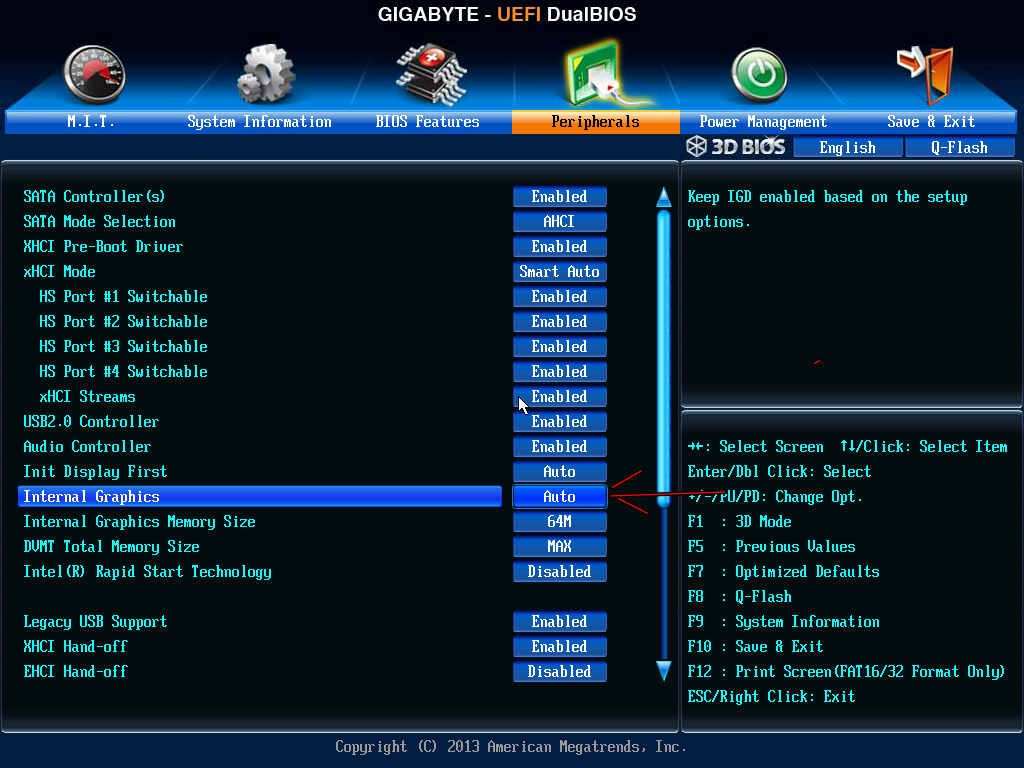Click the F1 3D Mode help line

[x=739, y=521]
